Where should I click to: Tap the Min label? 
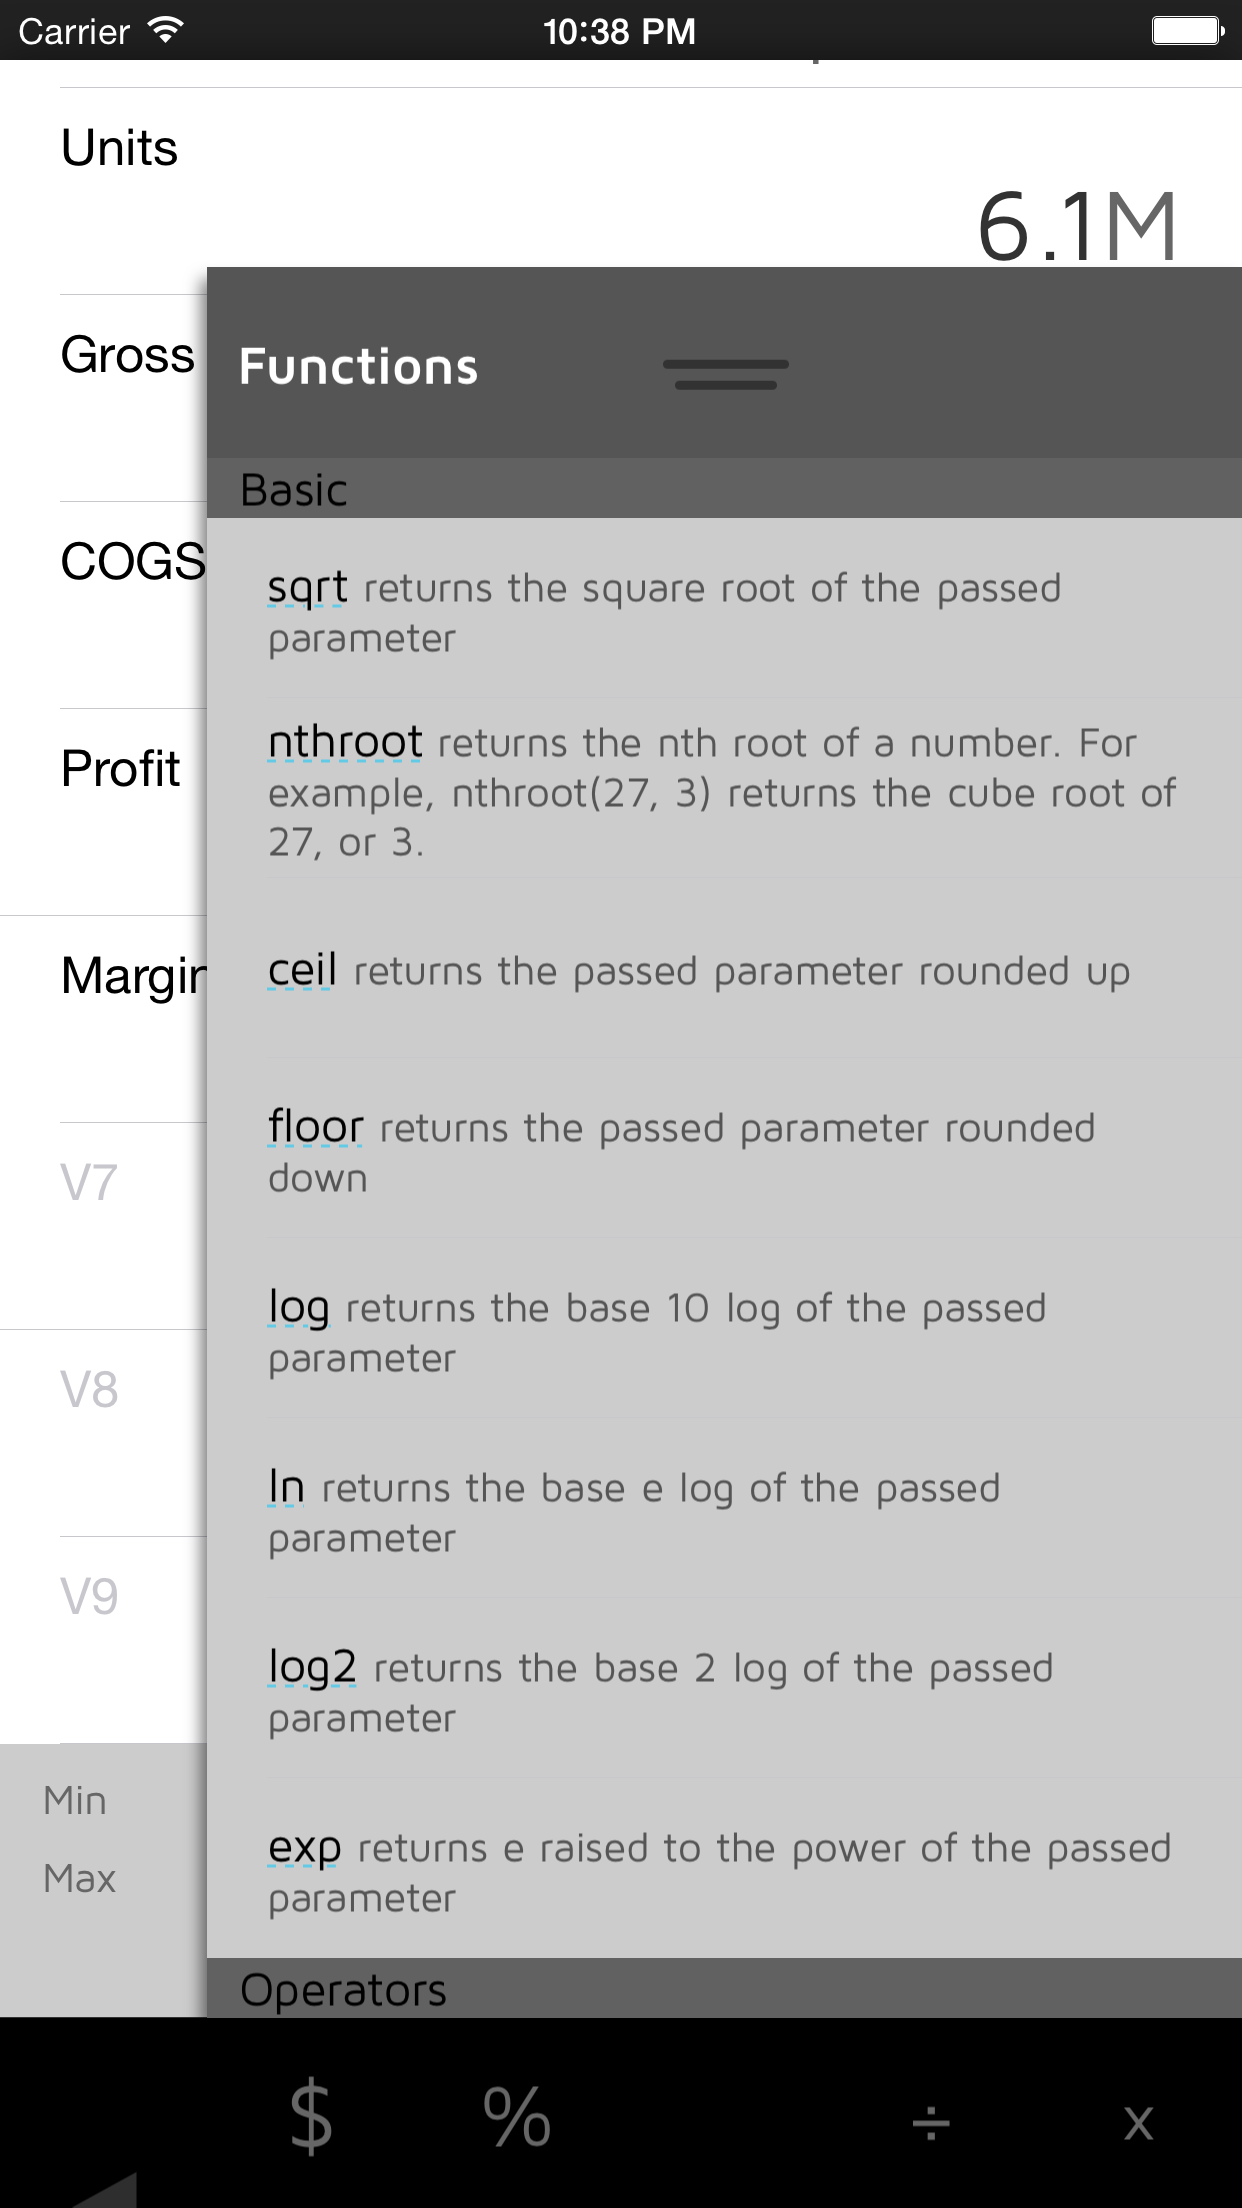[x=75, y=1801]
